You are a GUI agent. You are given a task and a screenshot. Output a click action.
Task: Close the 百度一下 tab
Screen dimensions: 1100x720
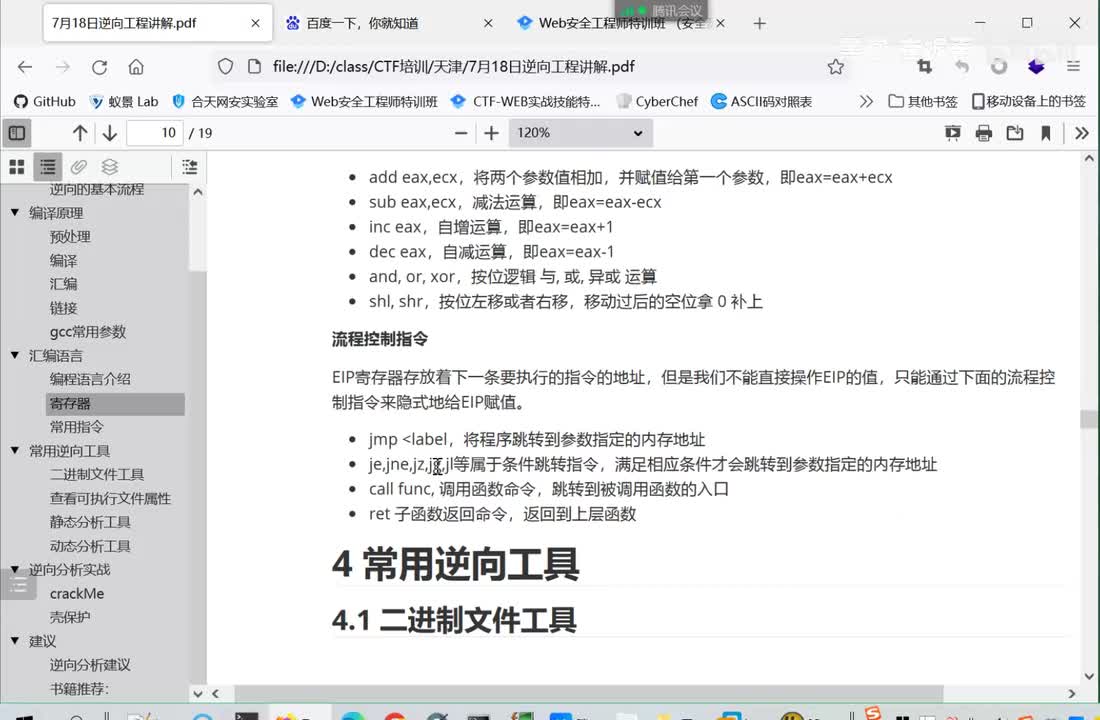[488, 23]
